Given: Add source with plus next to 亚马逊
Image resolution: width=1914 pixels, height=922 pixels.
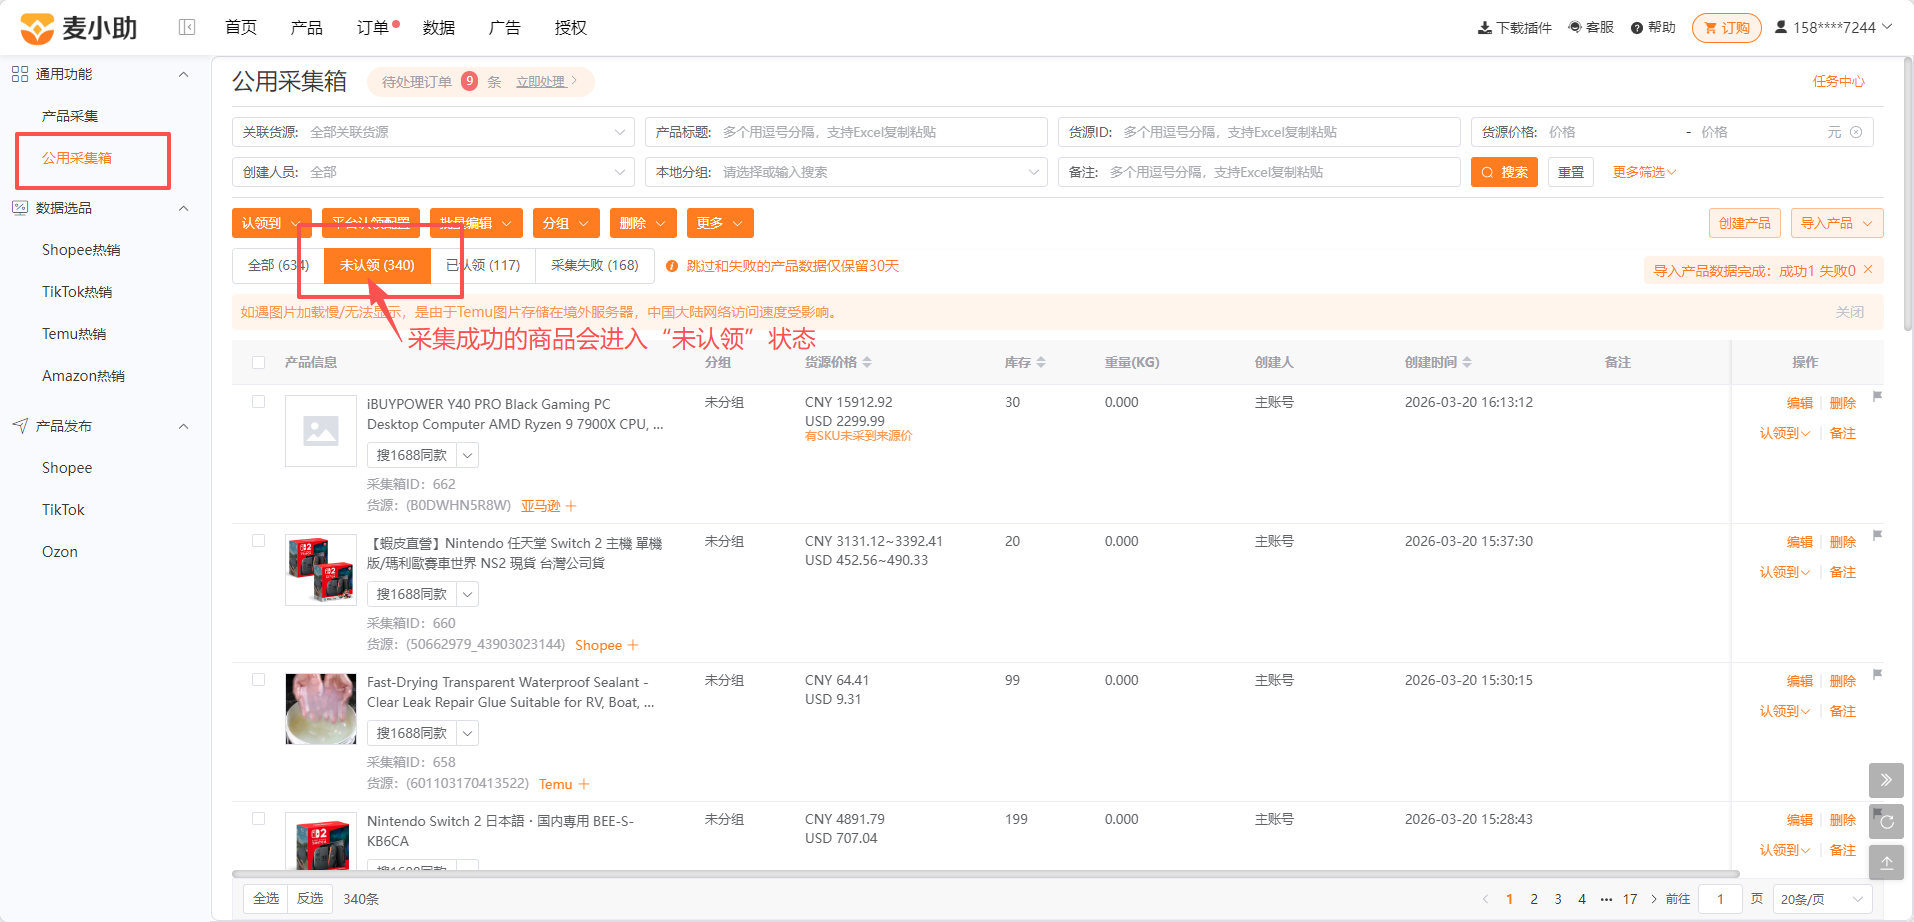Looking at the screenshot, I should [571, 506].
